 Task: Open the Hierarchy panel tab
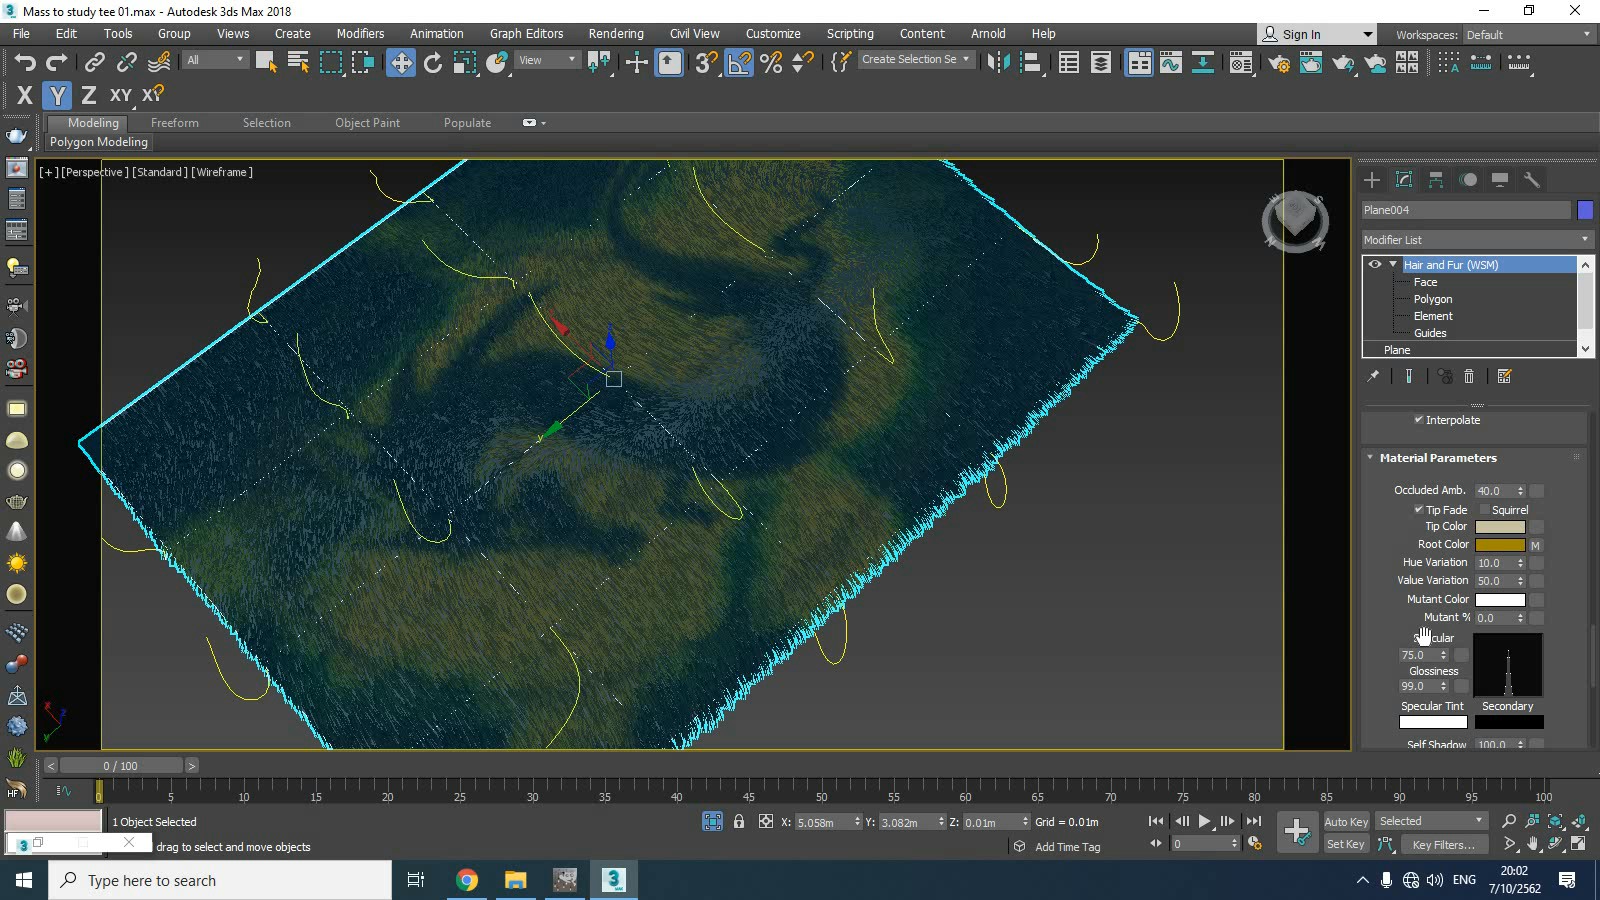coord(1436,180)
